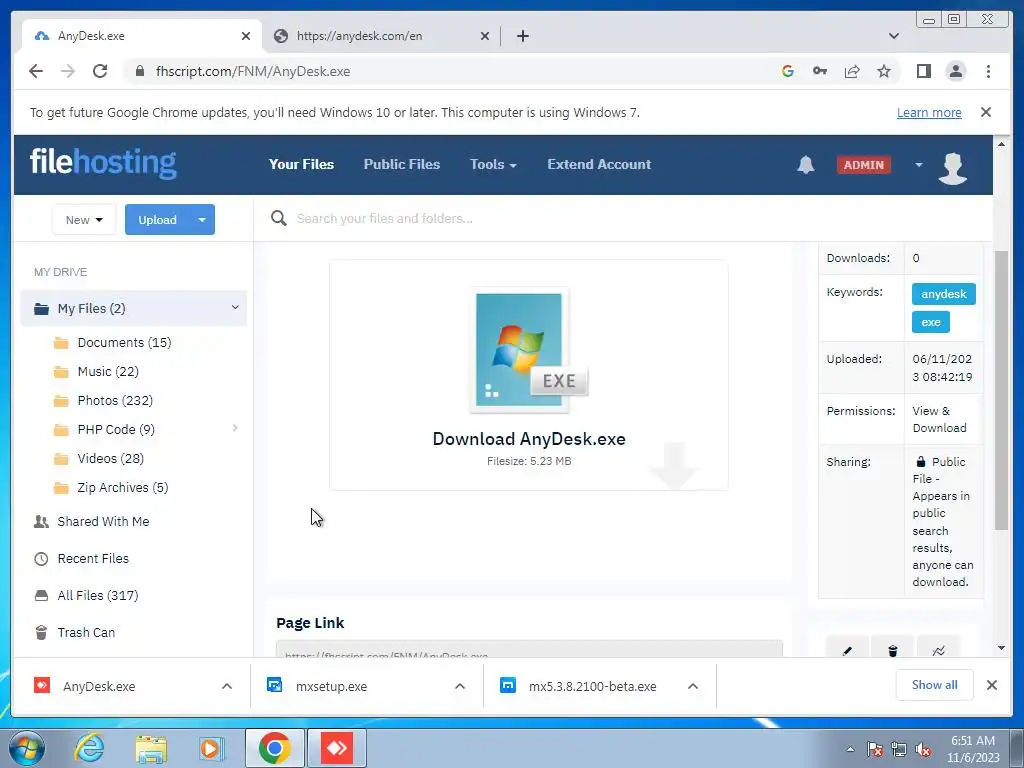Screen dimensions: 1024x768
Task: Click Download AnyDesk.exe link
Action: (529, 439)
